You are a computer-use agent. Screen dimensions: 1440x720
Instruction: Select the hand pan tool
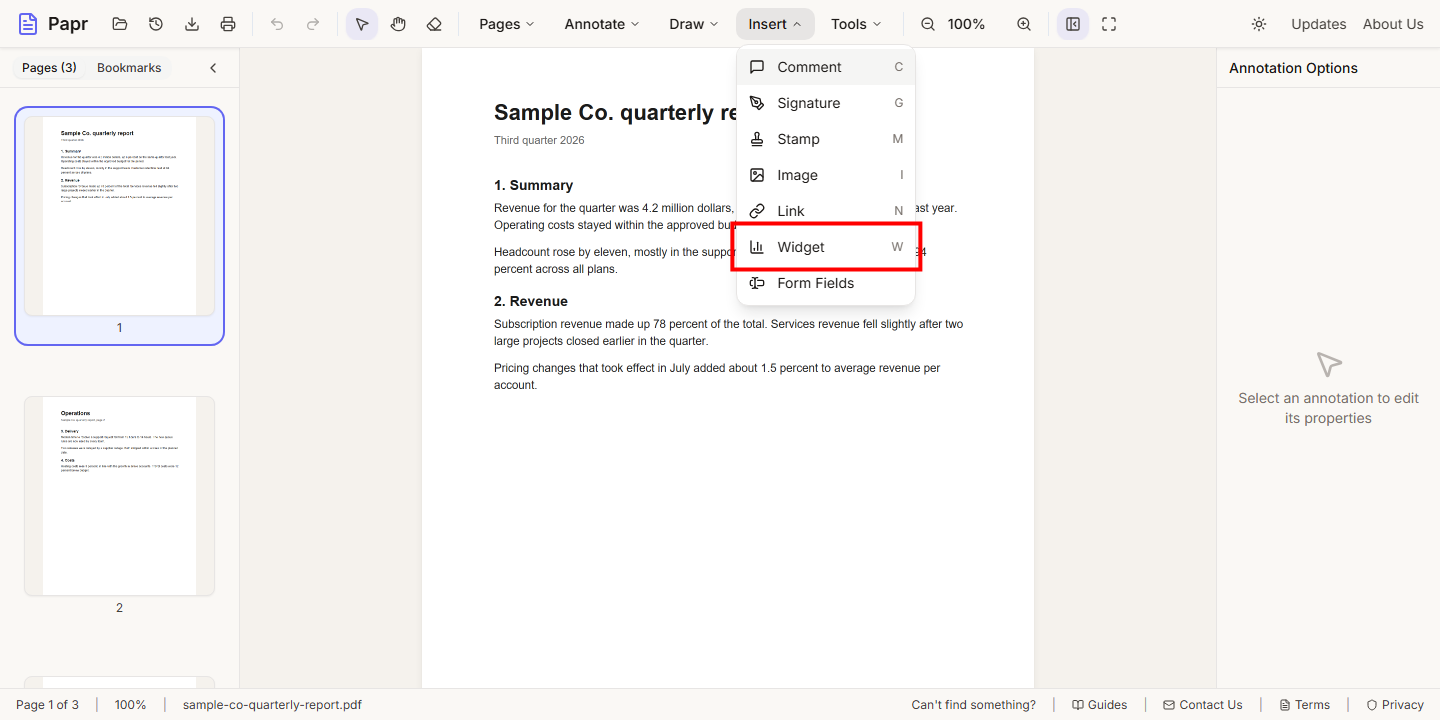pyautogui.click(x=398, y=24)
